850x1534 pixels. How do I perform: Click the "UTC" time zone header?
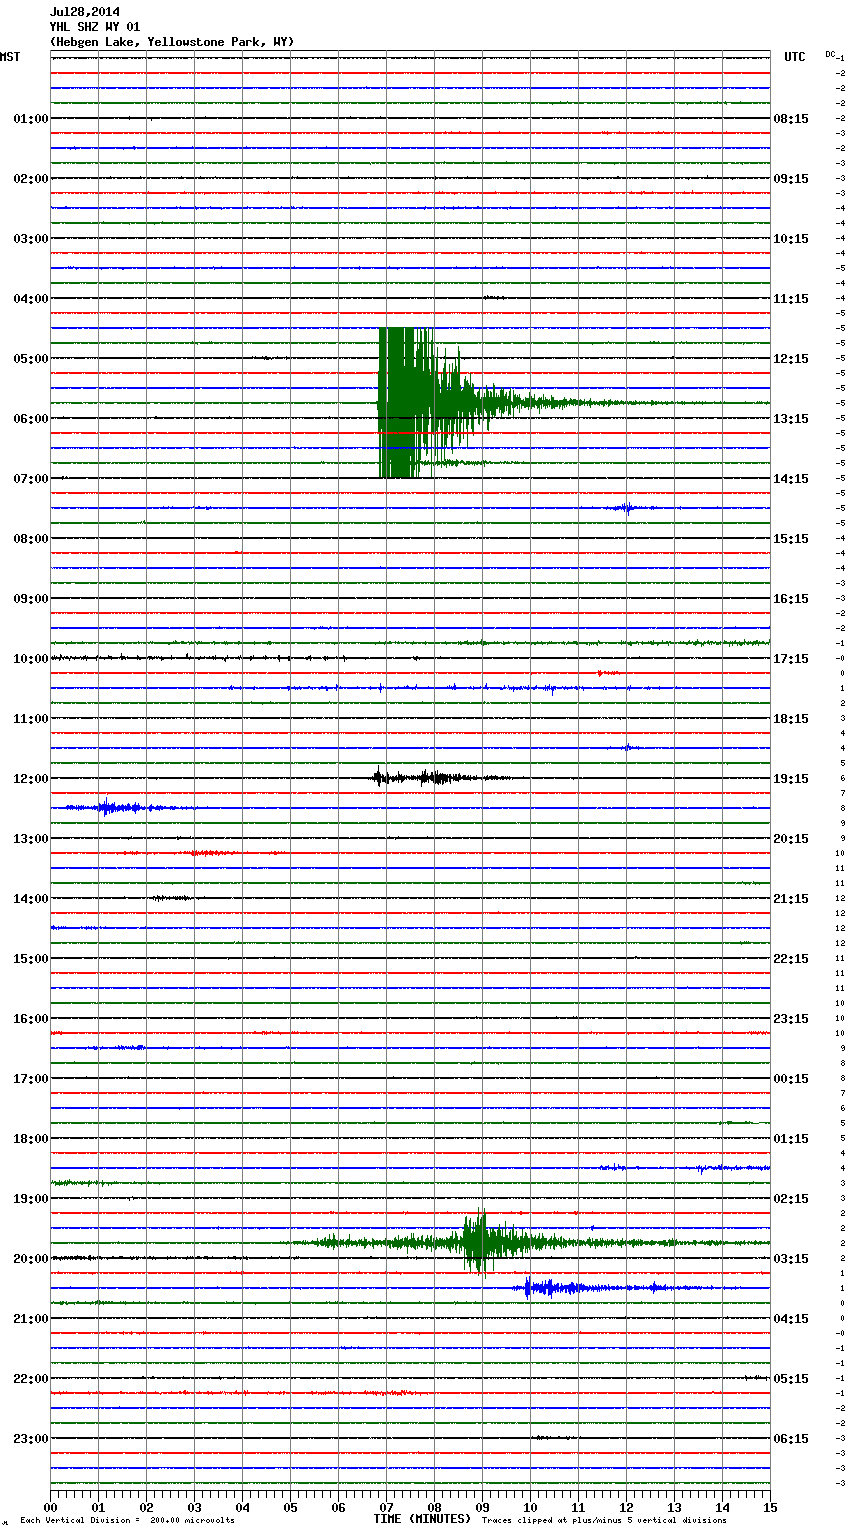click(x=795, y=57)
